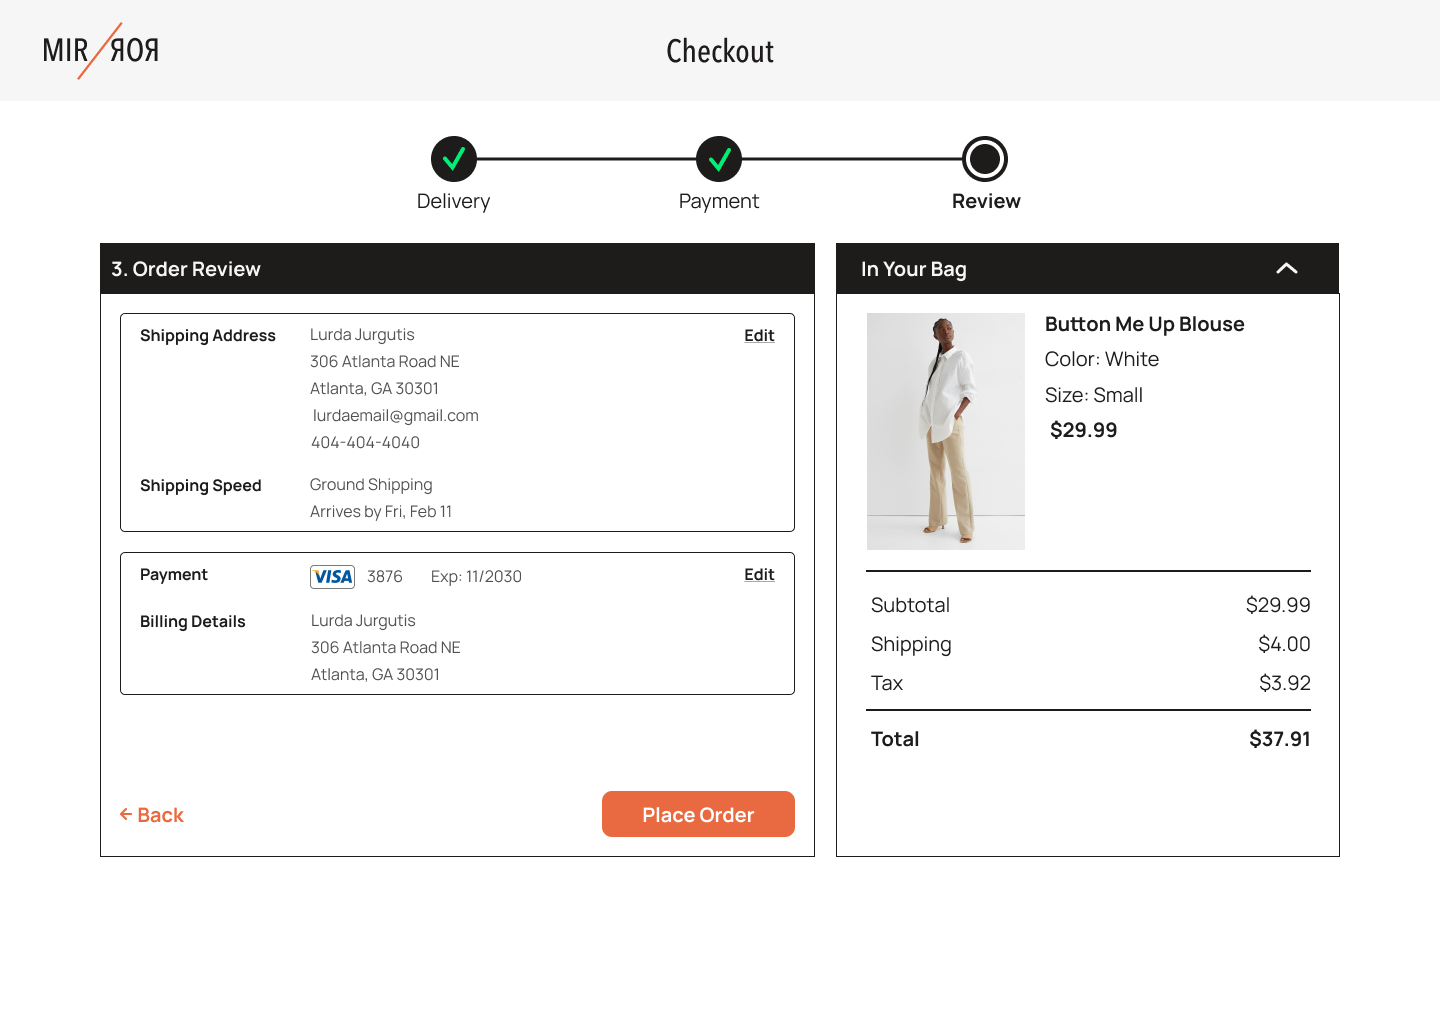Click the 3. Order Review section header
The width and height of the screenshot is (1440, 1024).
tap(186, 269)
